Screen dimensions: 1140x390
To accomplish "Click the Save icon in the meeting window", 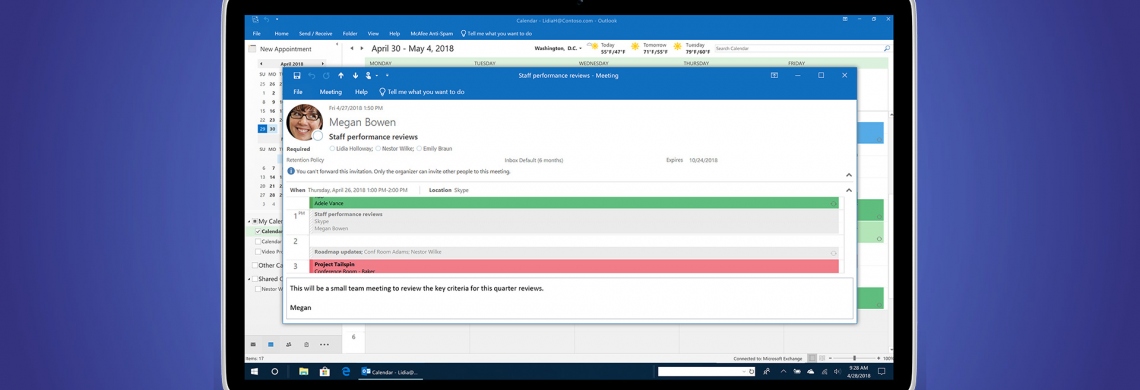I will (x=297, y=76).
